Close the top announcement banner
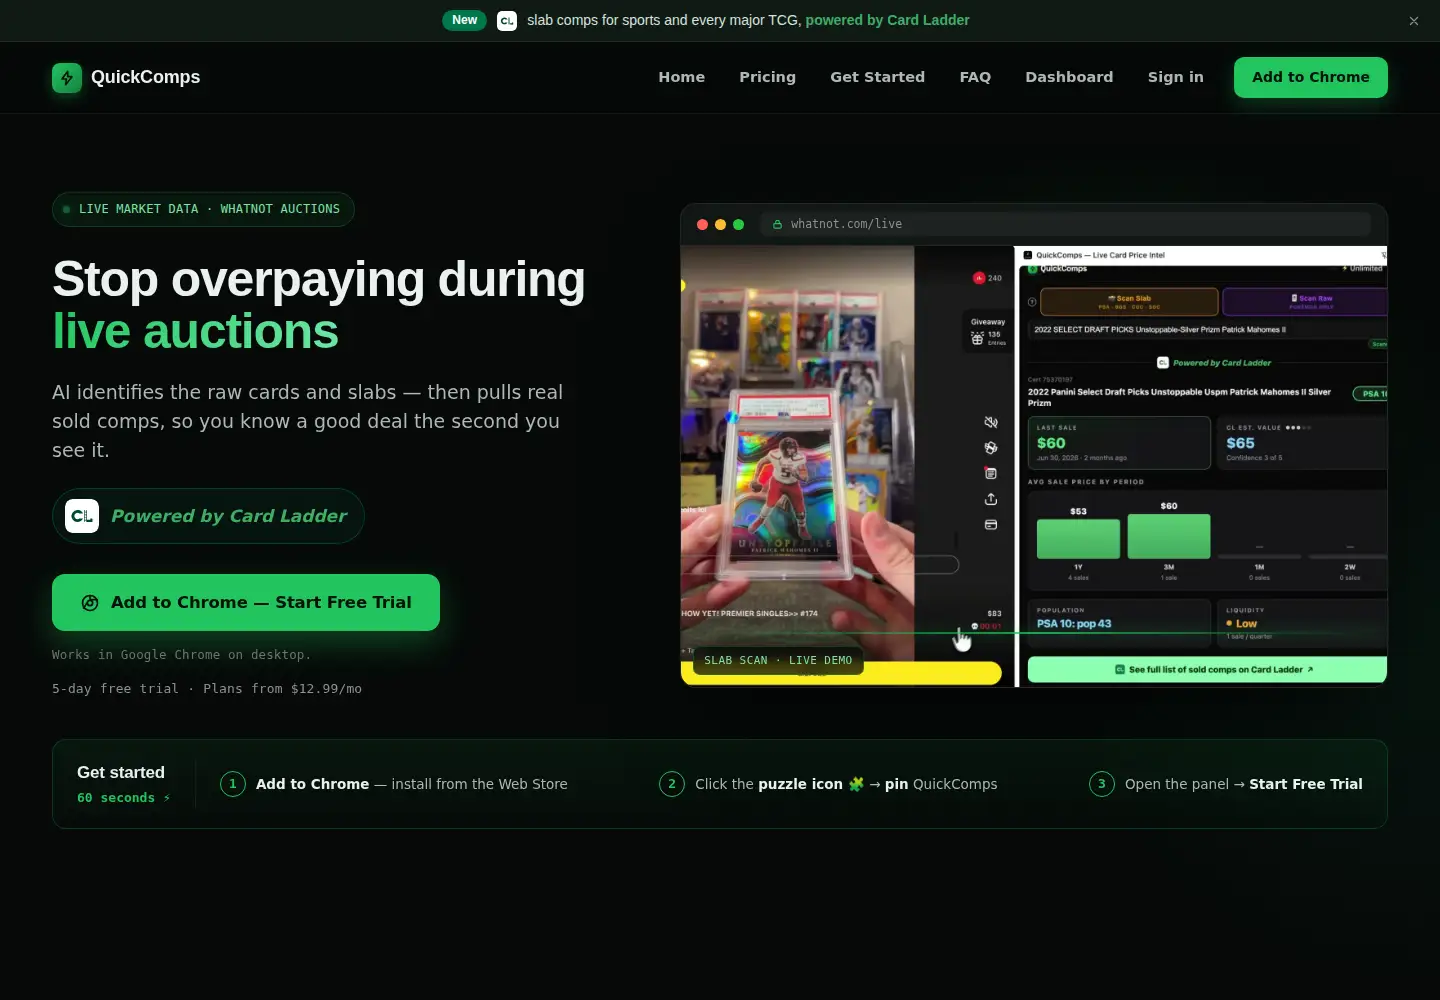This screenshot has width=1440, height=1000. [1414, 21]
